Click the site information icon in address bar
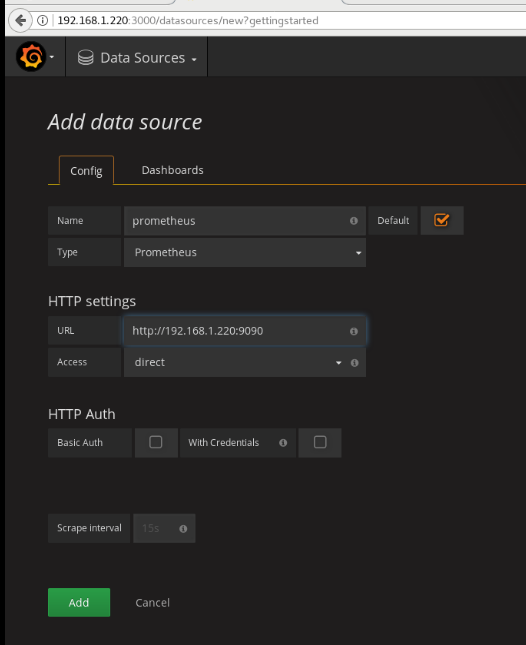 coord(42,20)
